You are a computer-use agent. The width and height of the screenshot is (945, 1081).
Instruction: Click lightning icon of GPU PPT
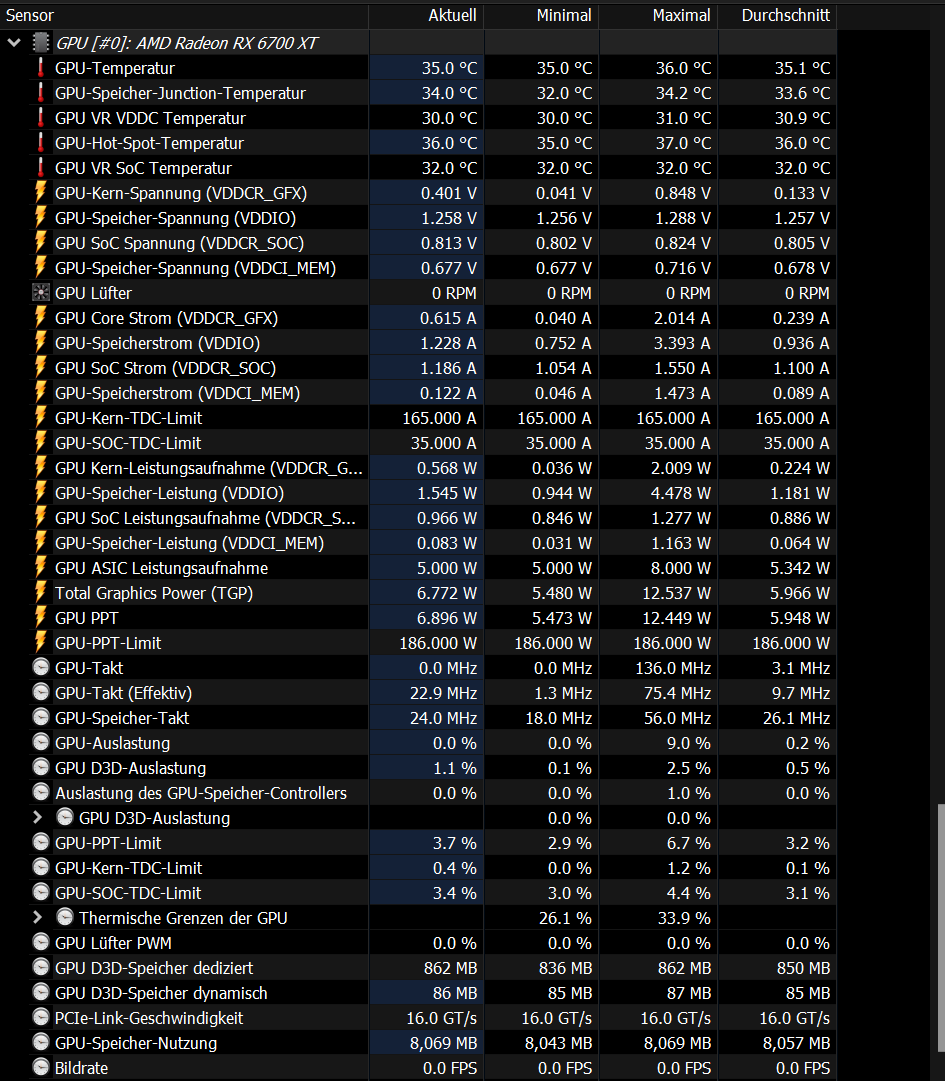tap(41, 618)
